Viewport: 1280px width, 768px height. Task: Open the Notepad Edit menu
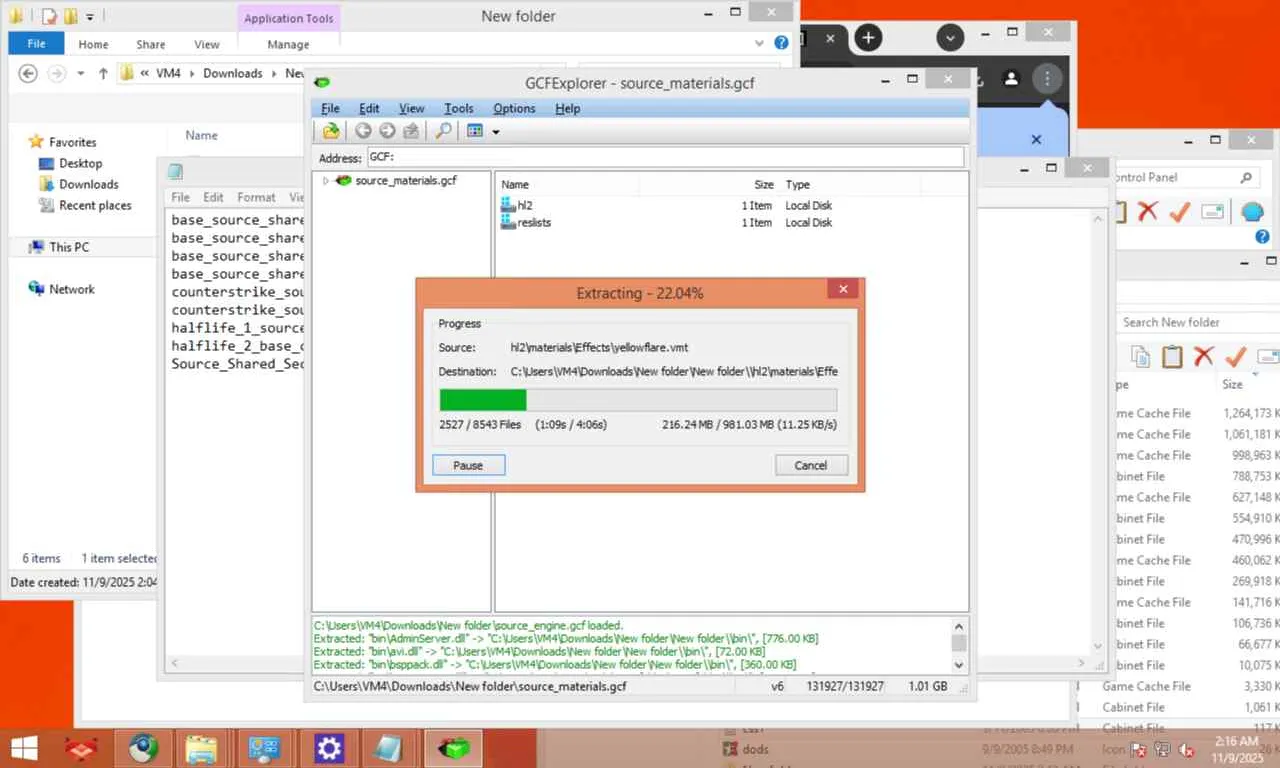coord(214,197)
